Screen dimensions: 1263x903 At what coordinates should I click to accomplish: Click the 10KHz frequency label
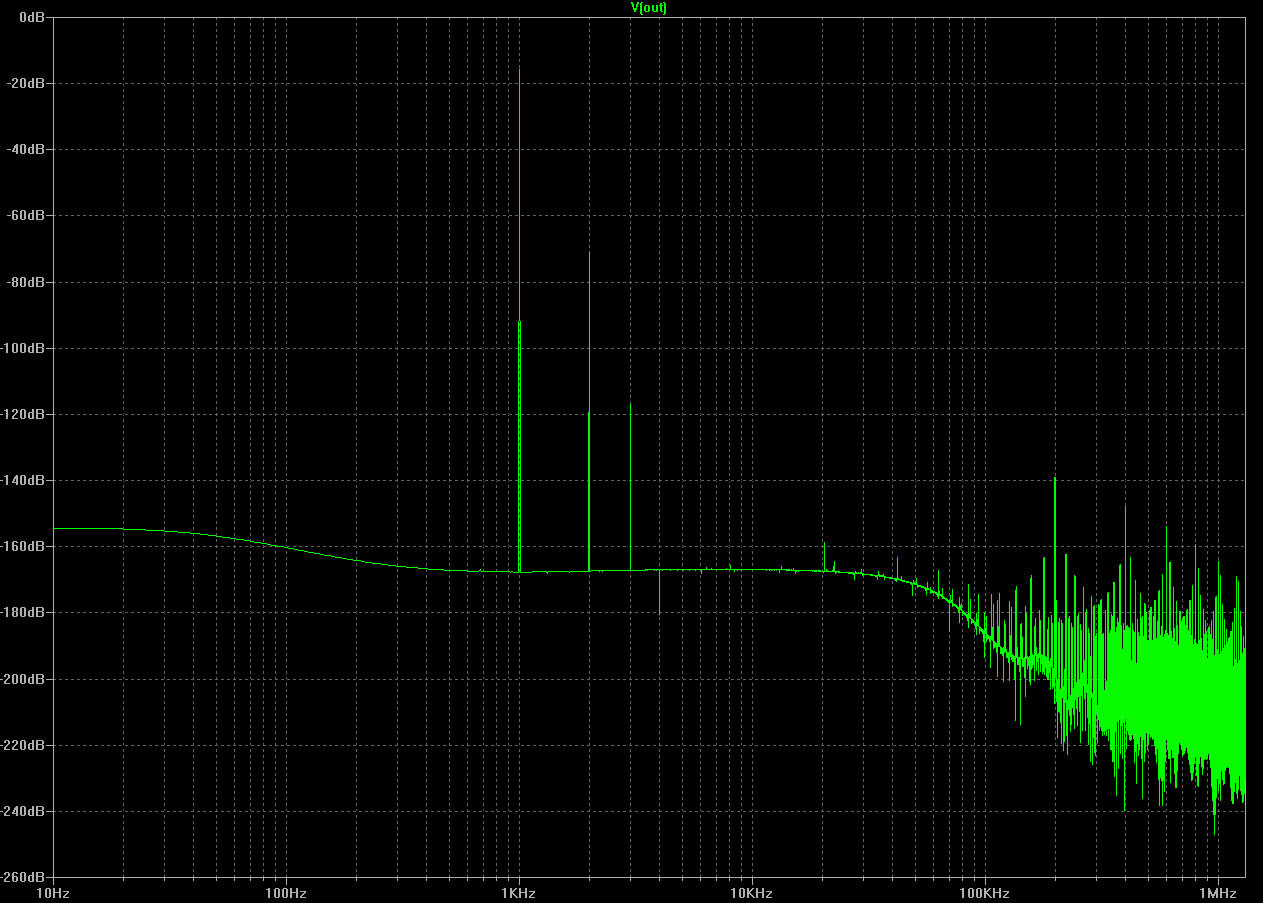point(751,891)
